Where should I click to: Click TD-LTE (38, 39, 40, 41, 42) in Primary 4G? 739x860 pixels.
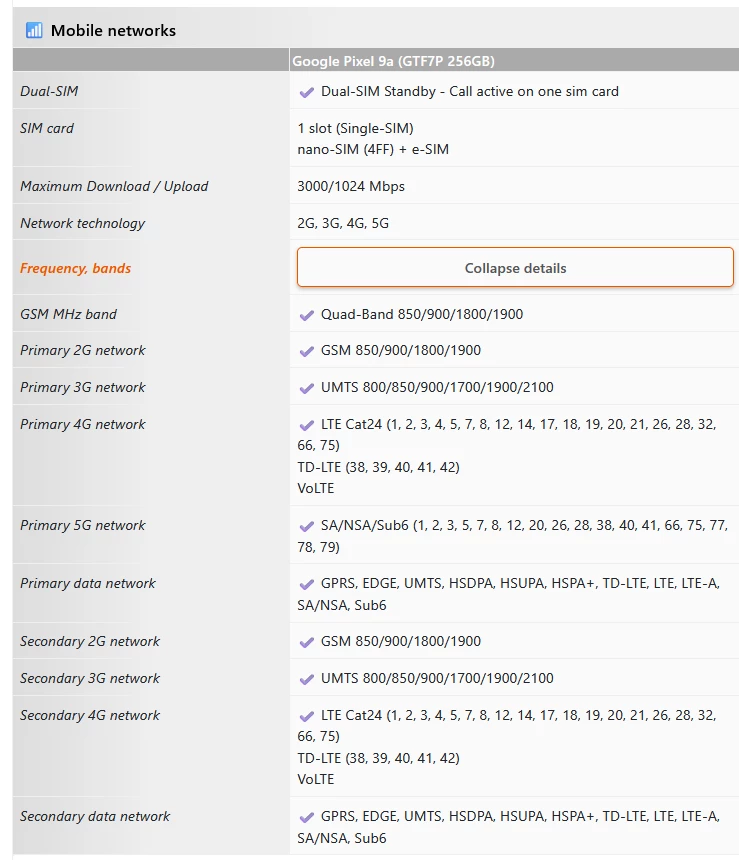click(x=379, y=467)
